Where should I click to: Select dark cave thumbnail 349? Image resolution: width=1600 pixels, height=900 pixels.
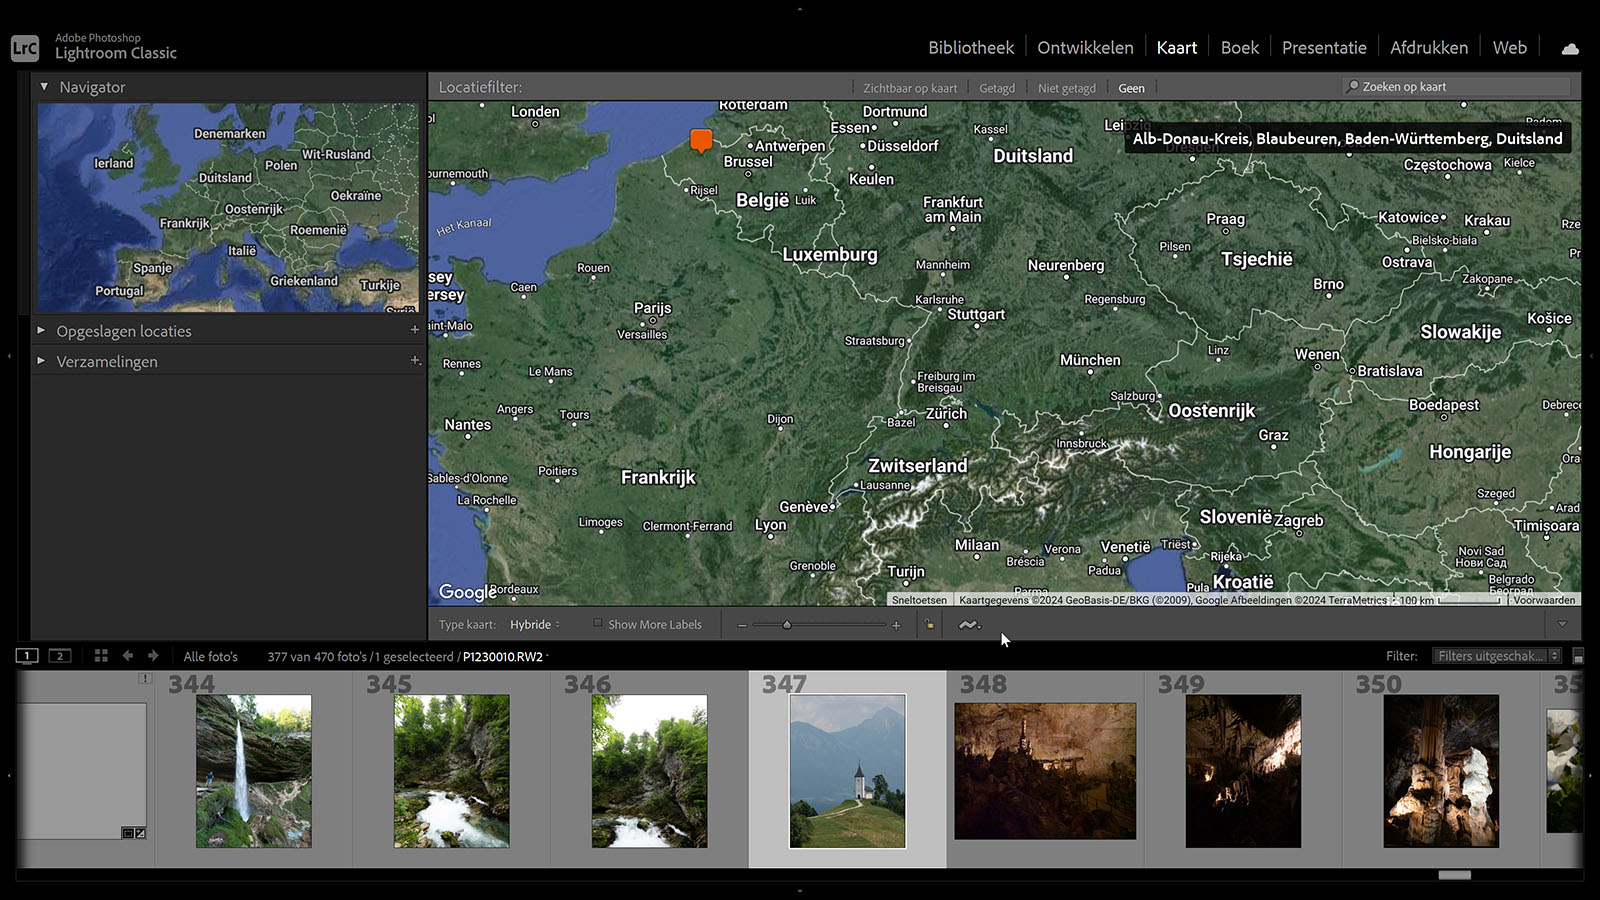click(1243, 771)
